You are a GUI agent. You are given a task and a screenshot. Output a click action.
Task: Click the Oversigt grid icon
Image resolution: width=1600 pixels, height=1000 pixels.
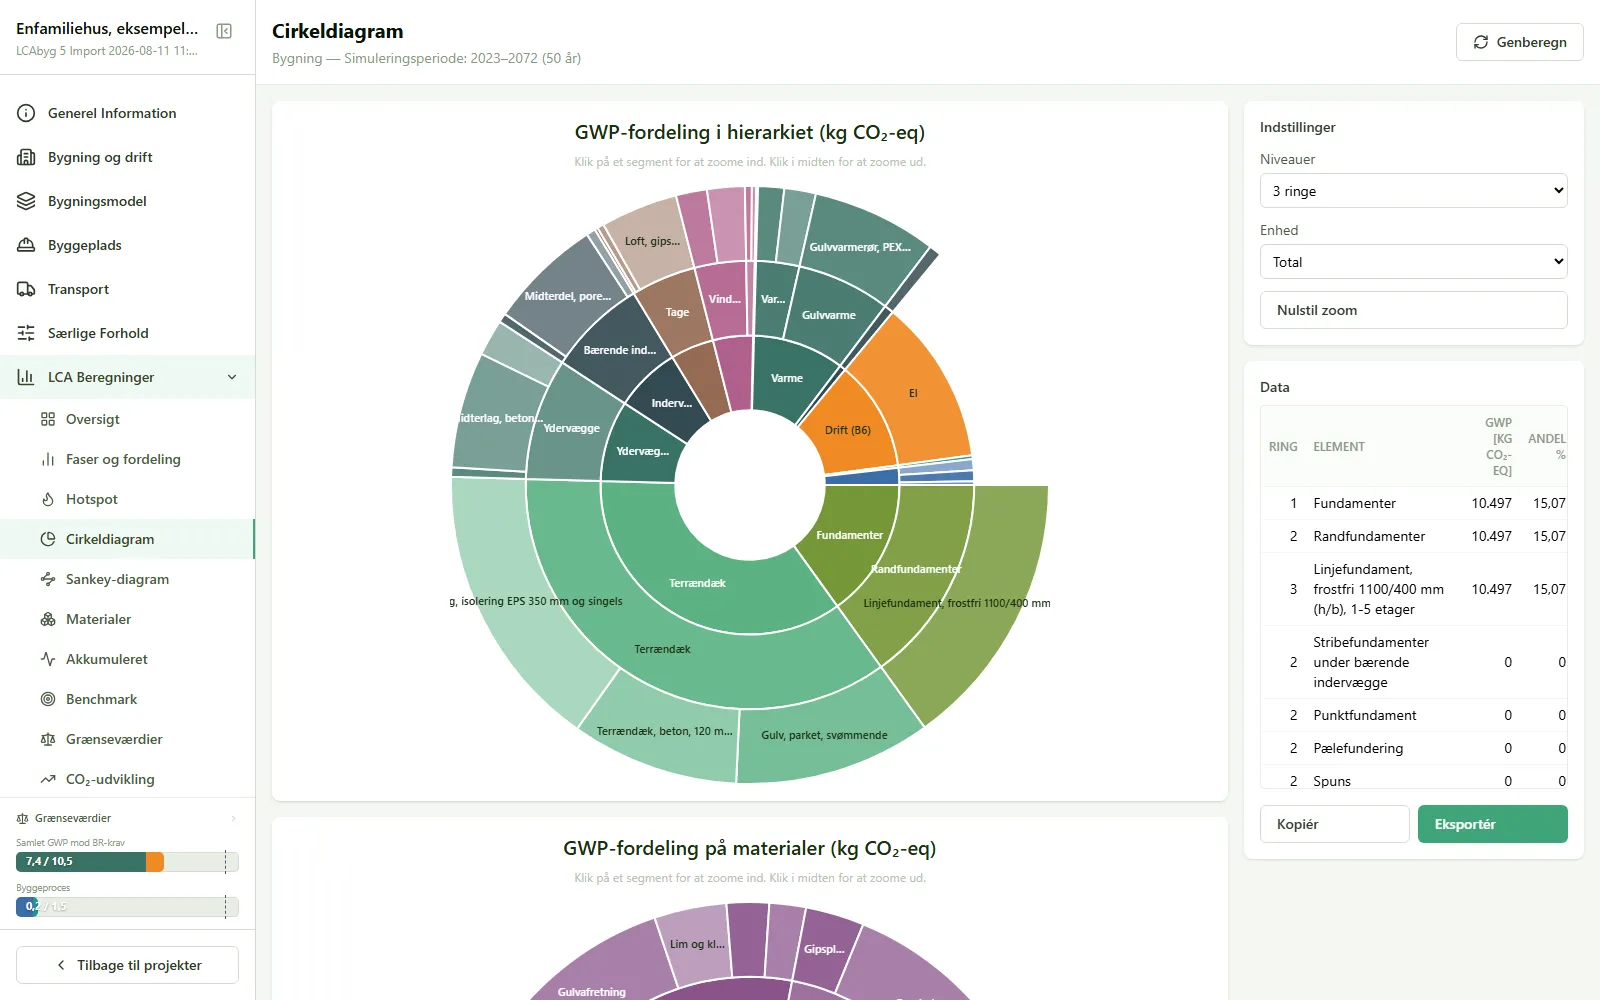coord(48,419)
